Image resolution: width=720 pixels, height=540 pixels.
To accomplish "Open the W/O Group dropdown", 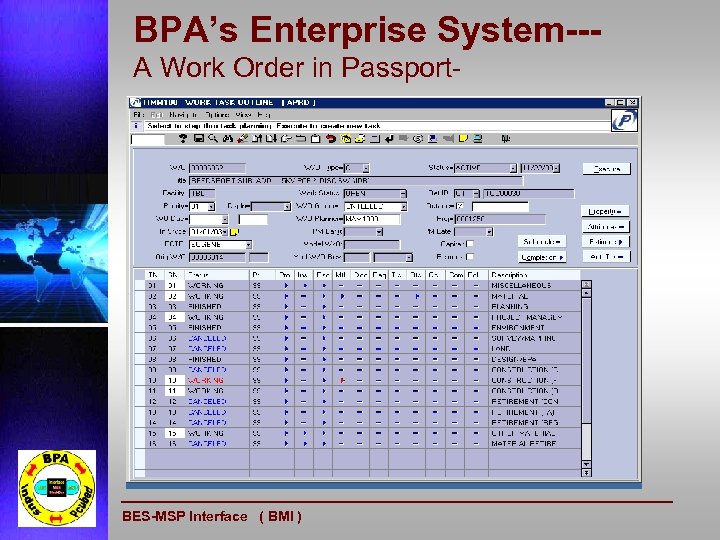I will [x=404, y=207].
